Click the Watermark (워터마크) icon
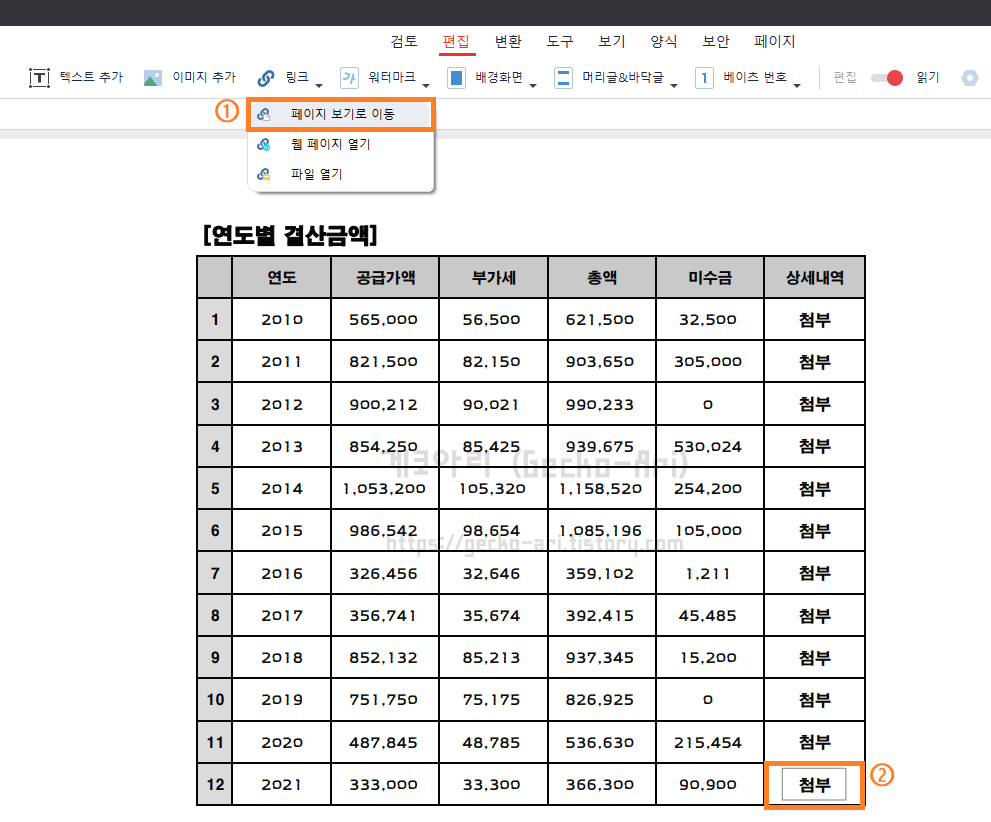 (x=349, y=78)
